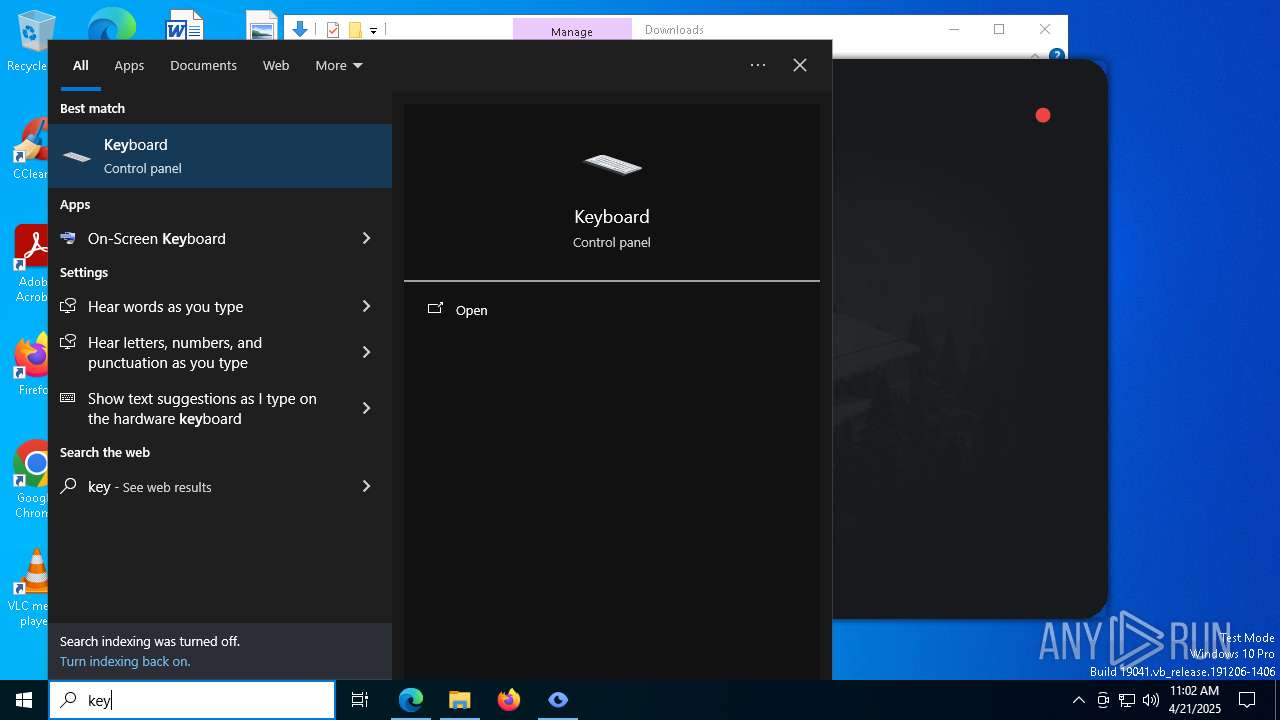Viewport: 1280px width, 720px height.
Task: Click Turn indexing back on link
Action: 125,661
